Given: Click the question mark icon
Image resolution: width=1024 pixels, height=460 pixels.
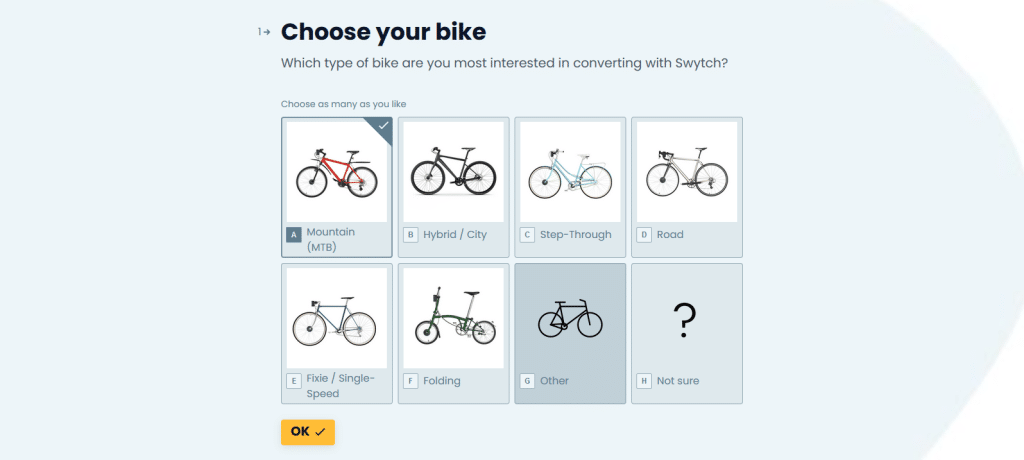Looking at the screenshot, I should [x=685, y=319].
